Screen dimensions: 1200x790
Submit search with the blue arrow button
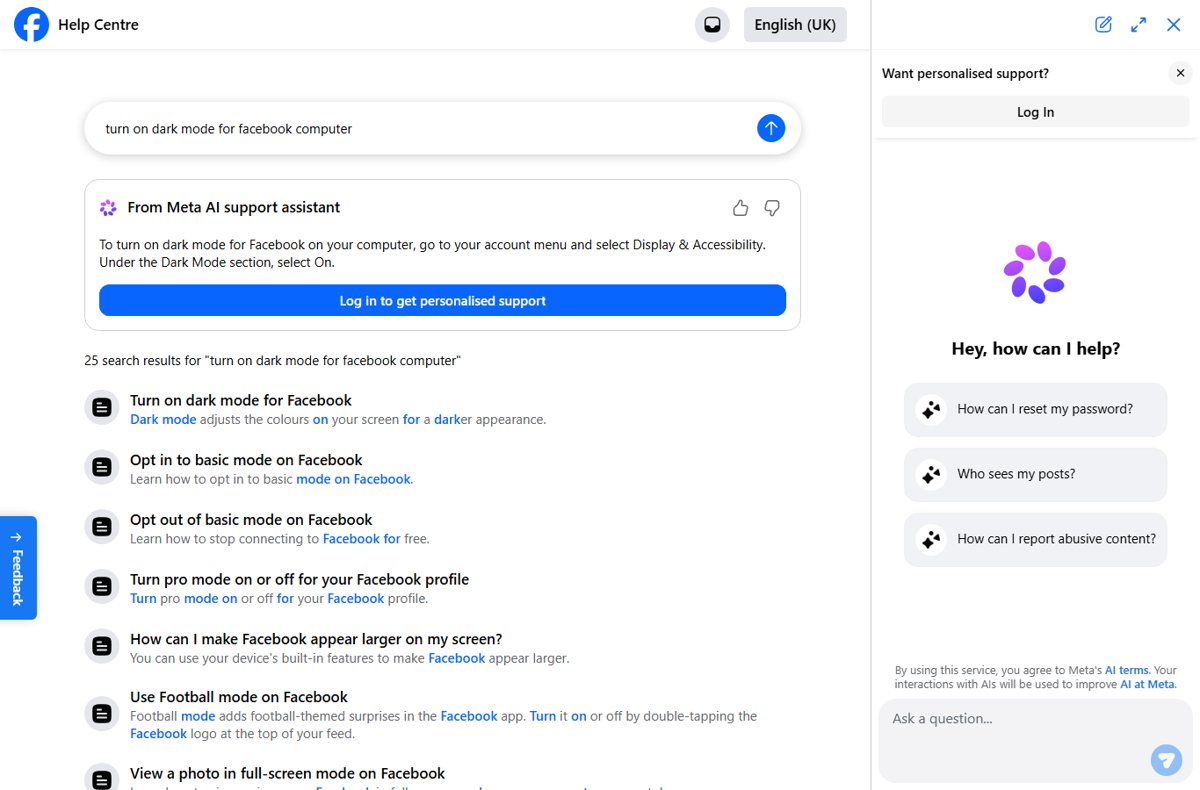pyautogui.click(x=771, y=128)
